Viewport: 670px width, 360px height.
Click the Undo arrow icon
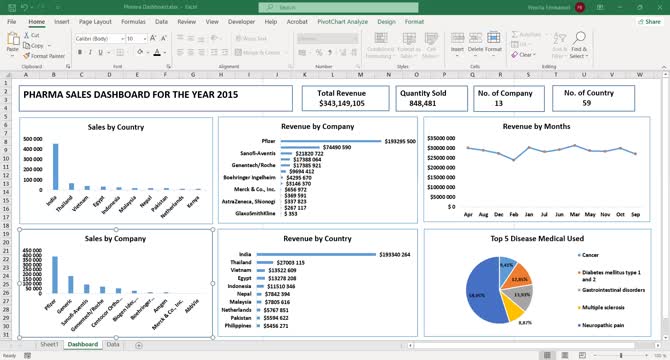[x=24, y=7]
